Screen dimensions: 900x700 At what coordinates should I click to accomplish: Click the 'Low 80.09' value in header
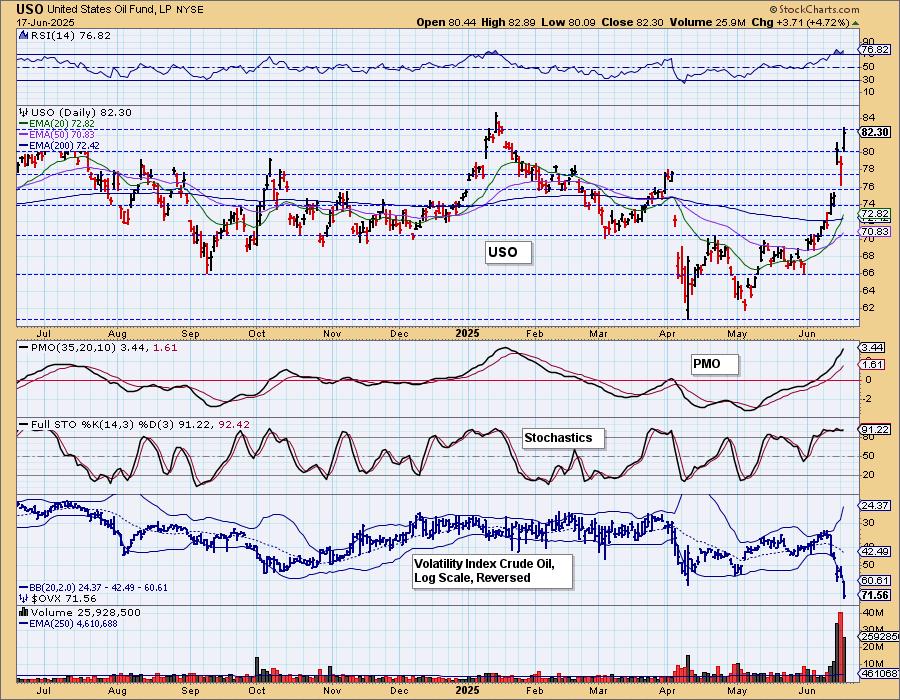[x=568, y=22]
